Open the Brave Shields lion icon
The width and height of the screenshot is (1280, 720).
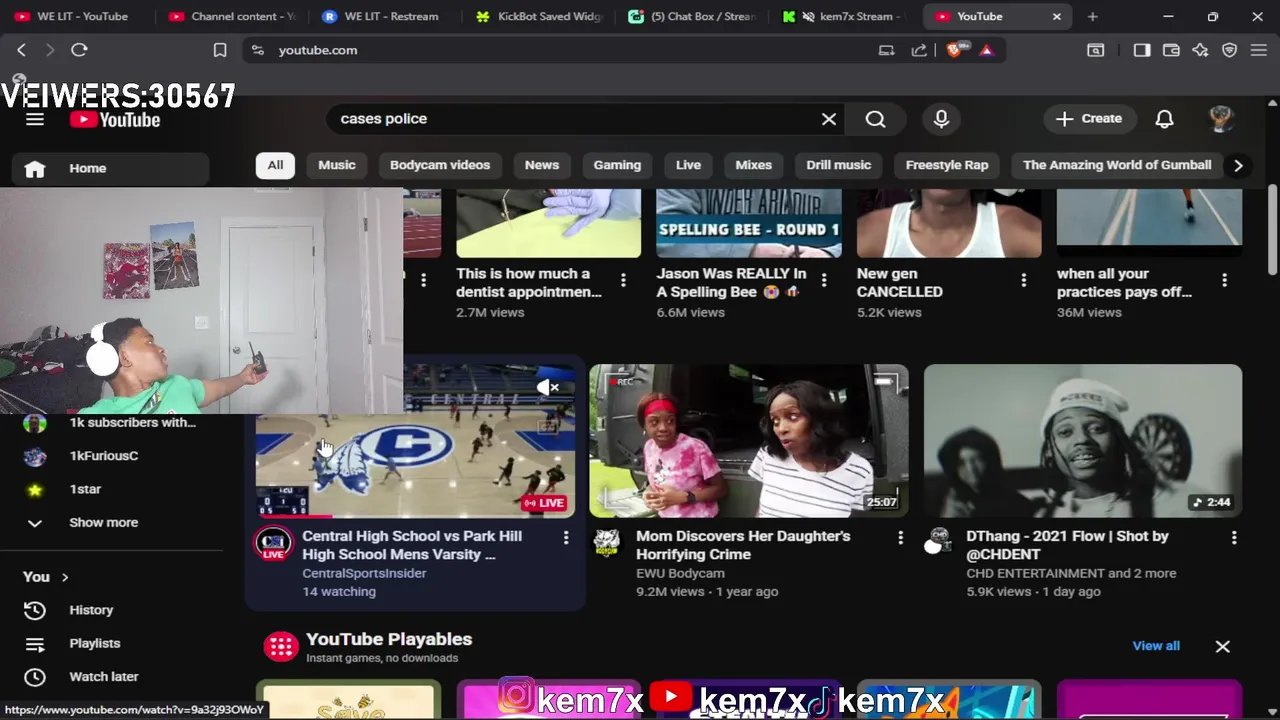coord(955,50)
